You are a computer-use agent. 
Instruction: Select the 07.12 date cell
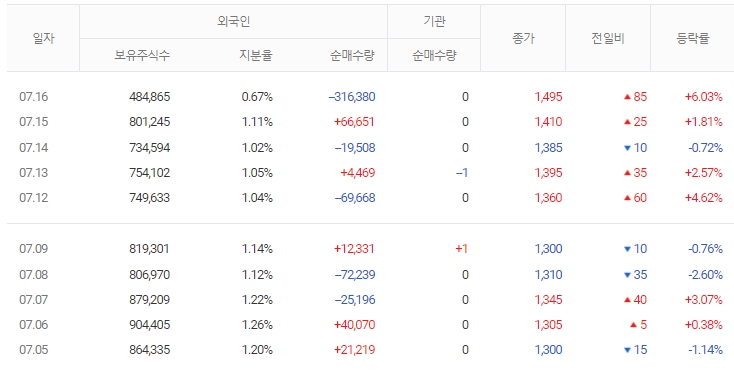pos(34,198)
